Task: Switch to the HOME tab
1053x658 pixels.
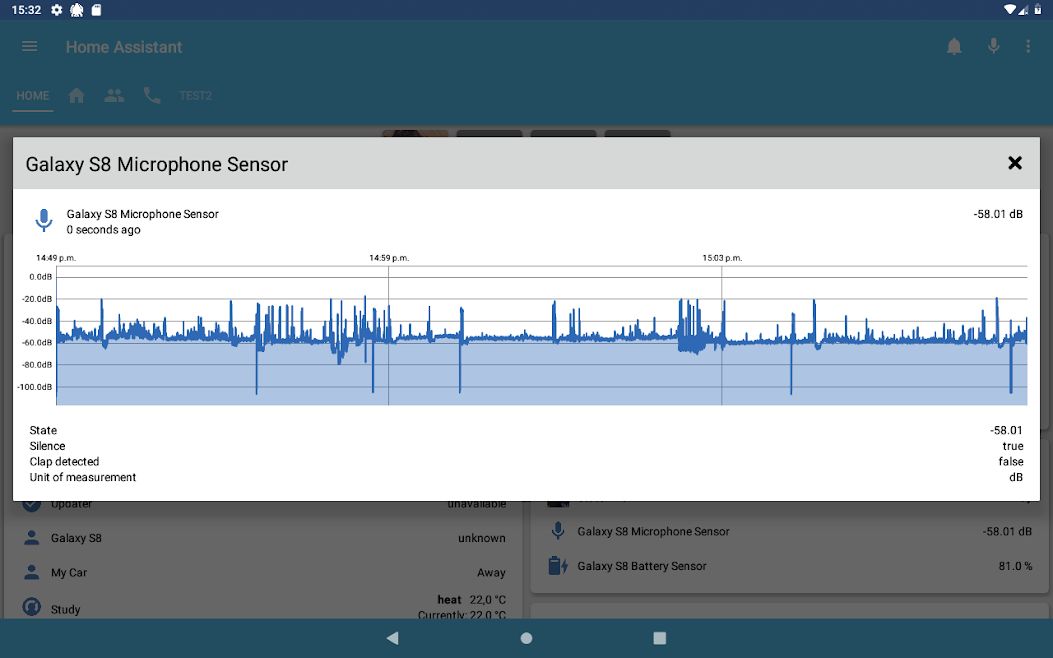Action: point(33,95)
